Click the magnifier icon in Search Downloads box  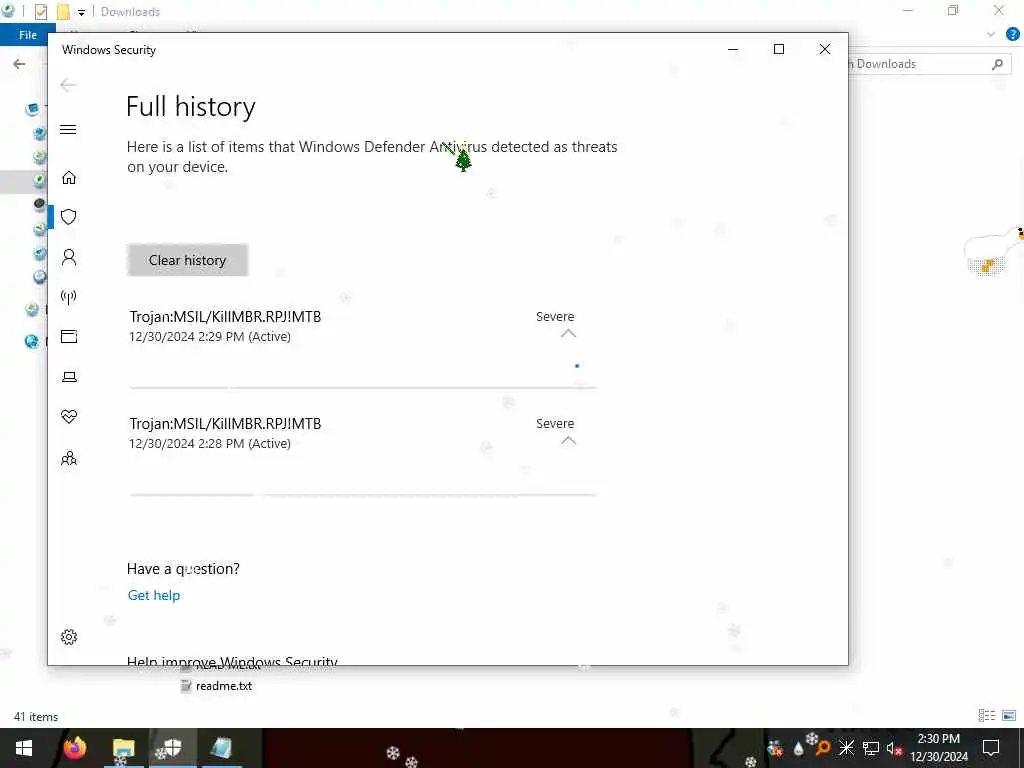[x=997, y=64]
